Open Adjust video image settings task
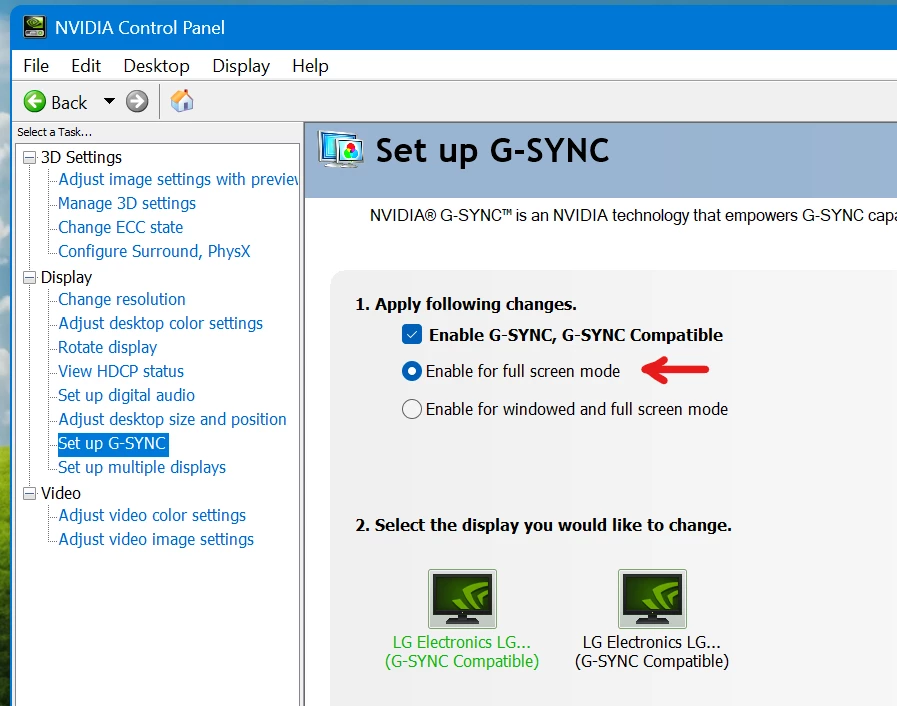The width and height of the screenshot is (897, 706). coord(156,540)
